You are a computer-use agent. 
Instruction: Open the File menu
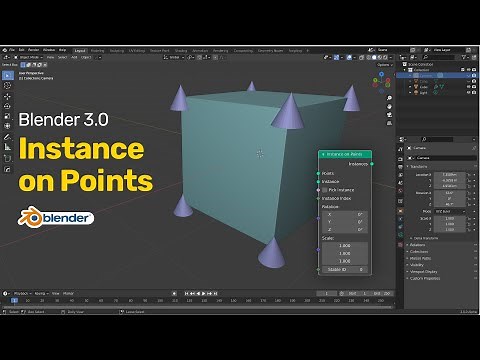tap(12, 50)
